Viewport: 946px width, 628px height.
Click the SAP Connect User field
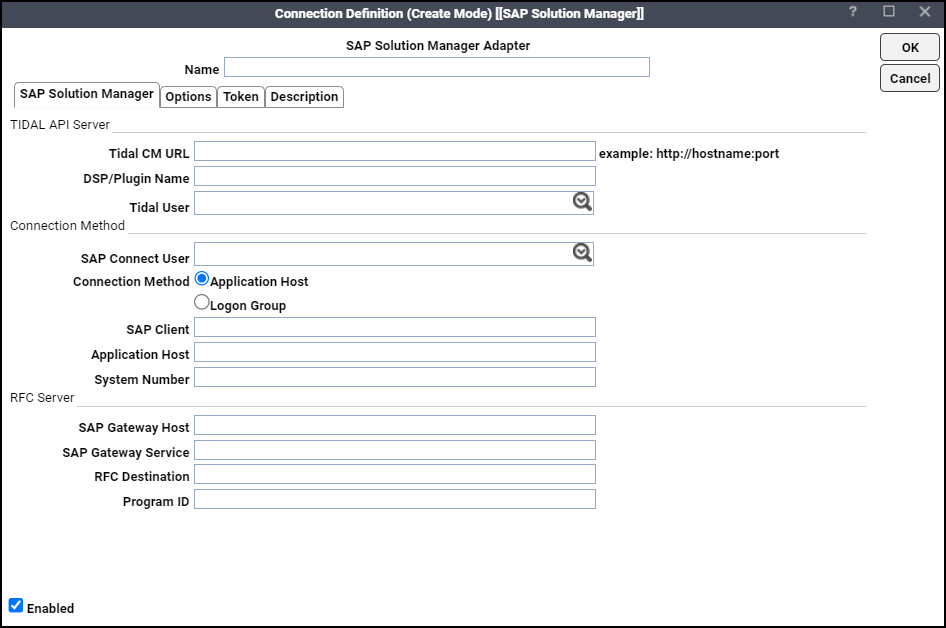point(394,254)
